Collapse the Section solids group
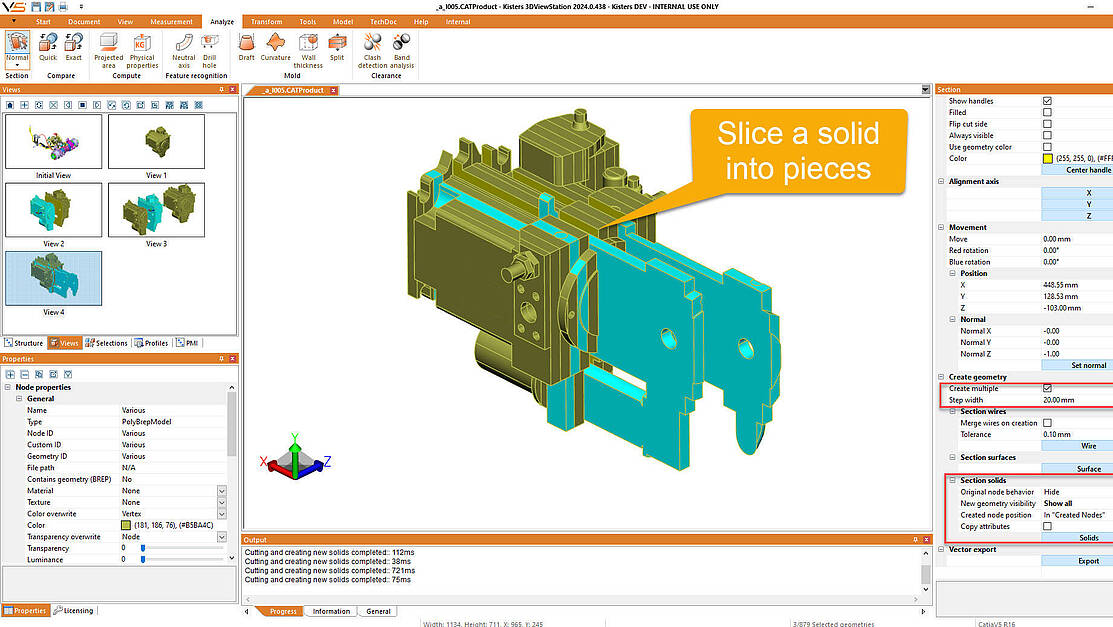1113x627 pixels. click(x=953, y=480)
